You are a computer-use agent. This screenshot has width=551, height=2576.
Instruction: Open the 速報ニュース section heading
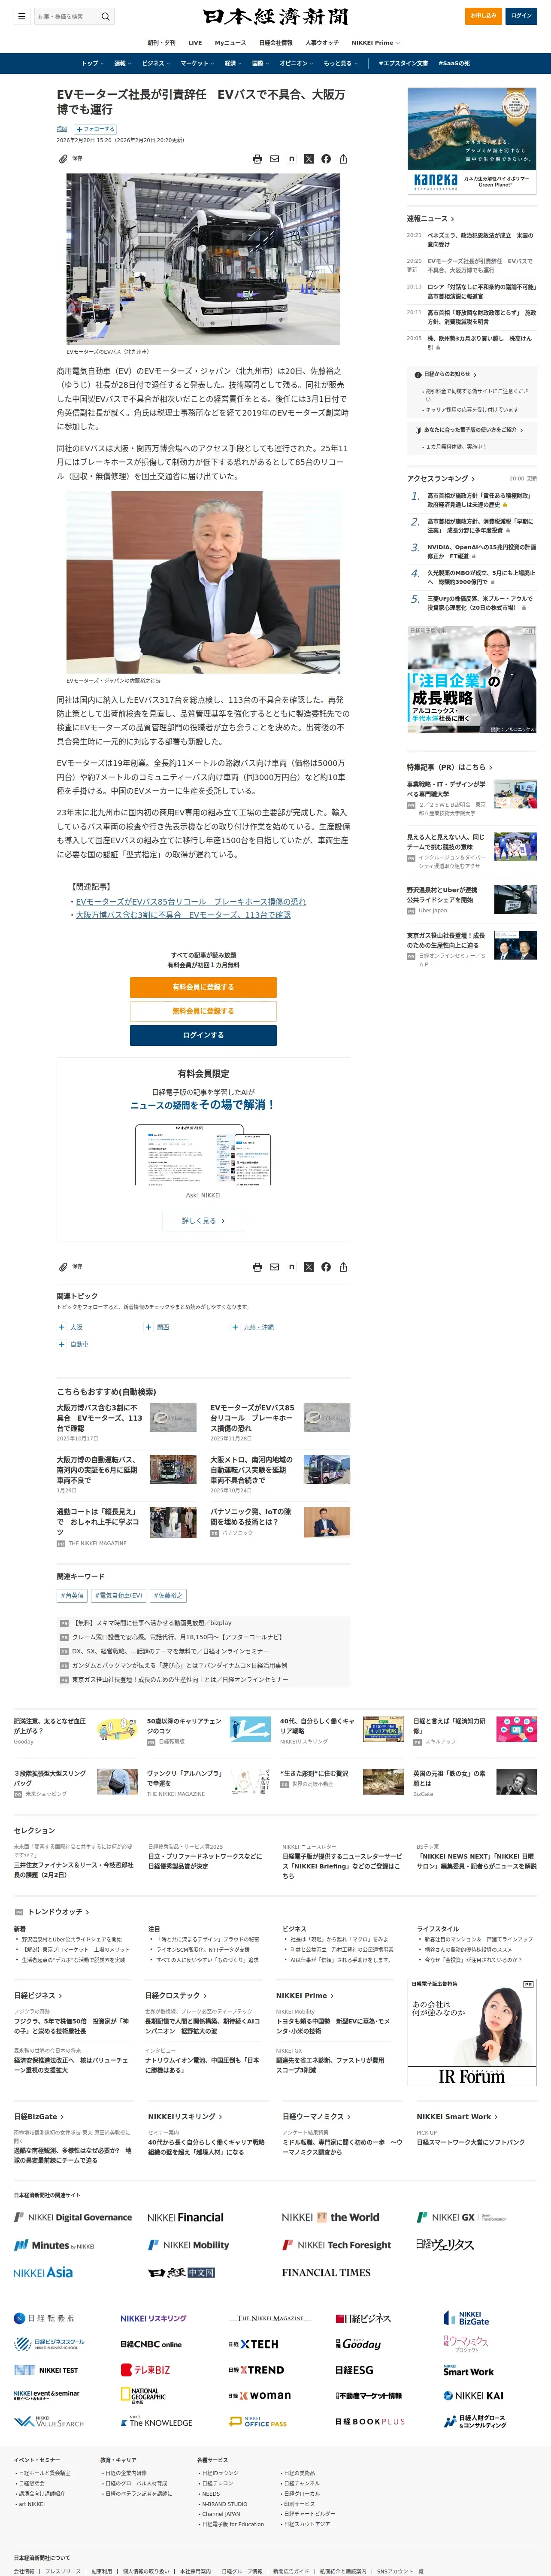(430, 218)
